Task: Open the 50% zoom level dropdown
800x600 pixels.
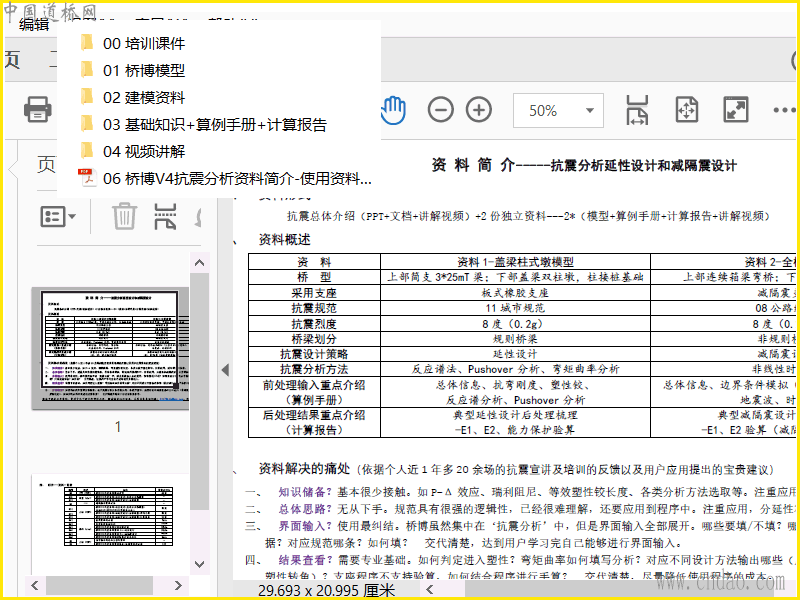Action: click(x=558, y=110)
